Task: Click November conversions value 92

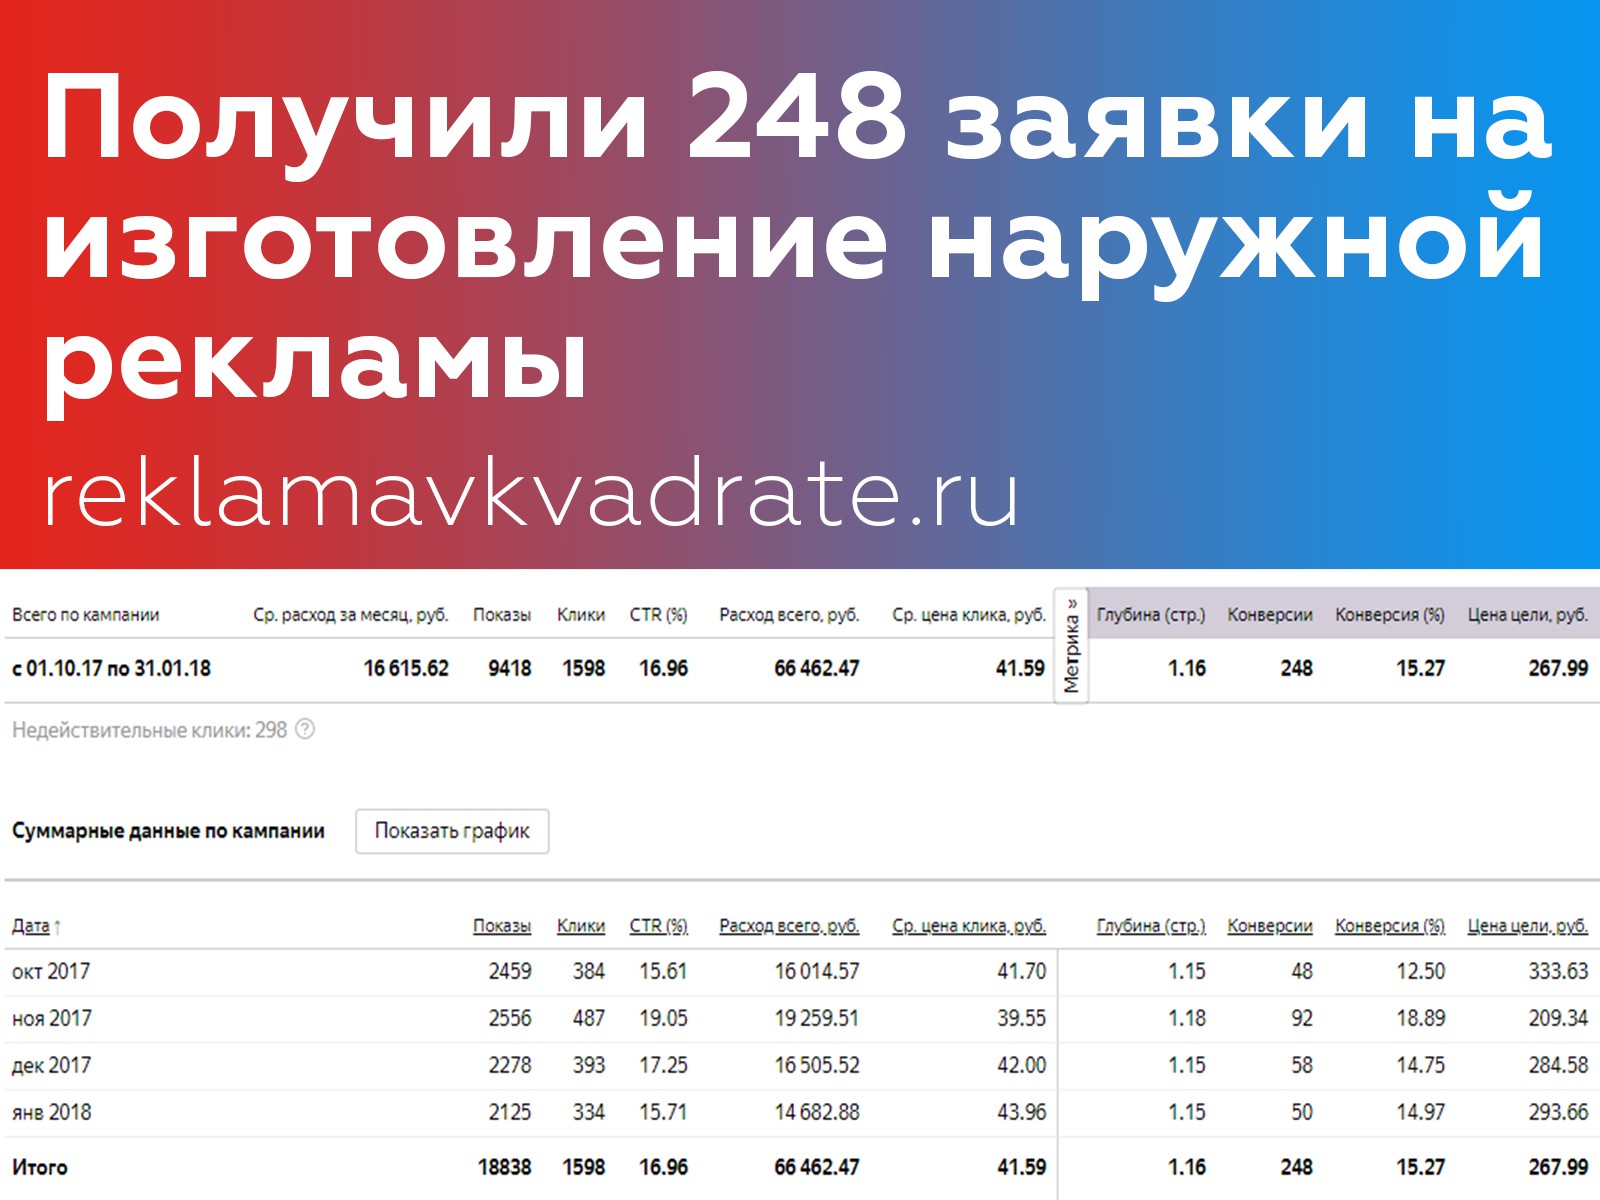Action: [1302, 1018]
